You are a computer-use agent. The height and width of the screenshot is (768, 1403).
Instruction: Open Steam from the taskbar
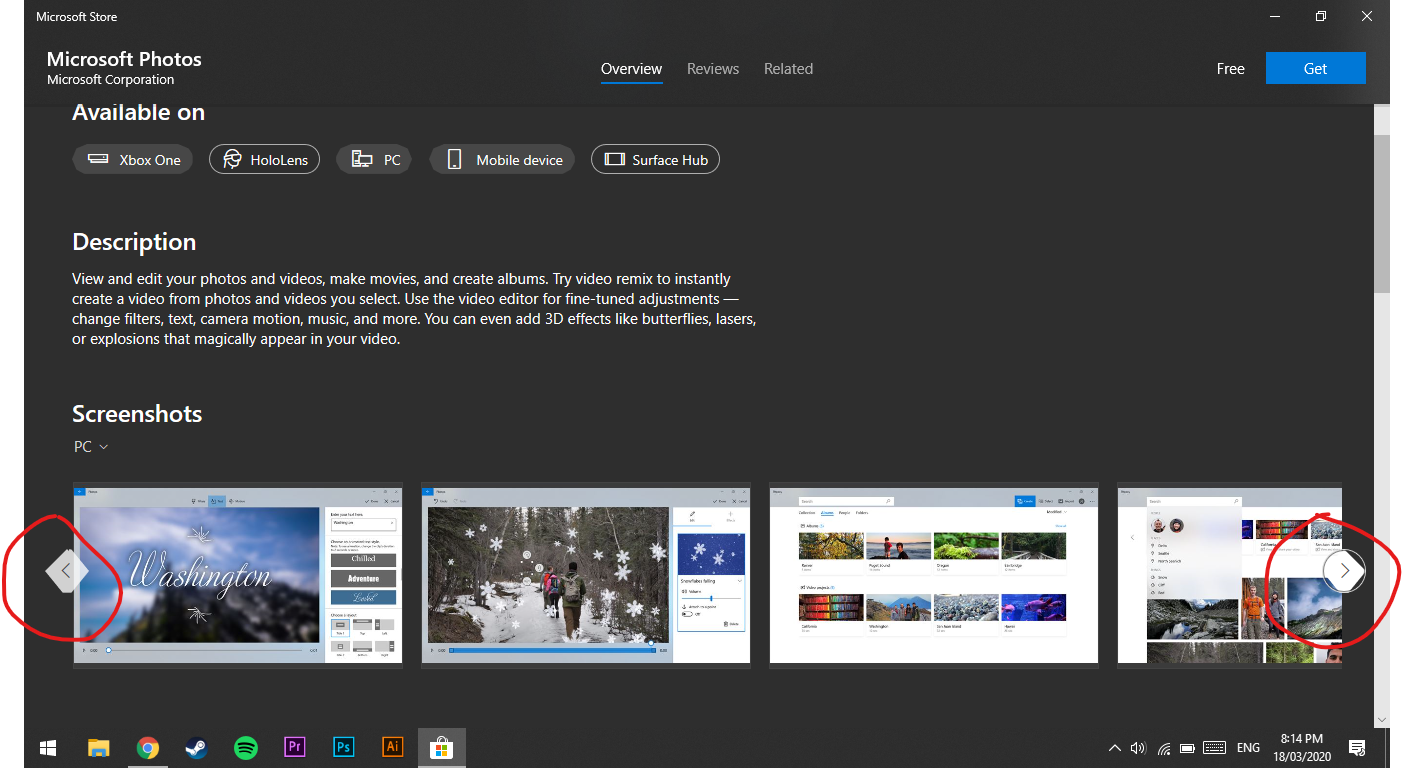click(x=196, y=747)
